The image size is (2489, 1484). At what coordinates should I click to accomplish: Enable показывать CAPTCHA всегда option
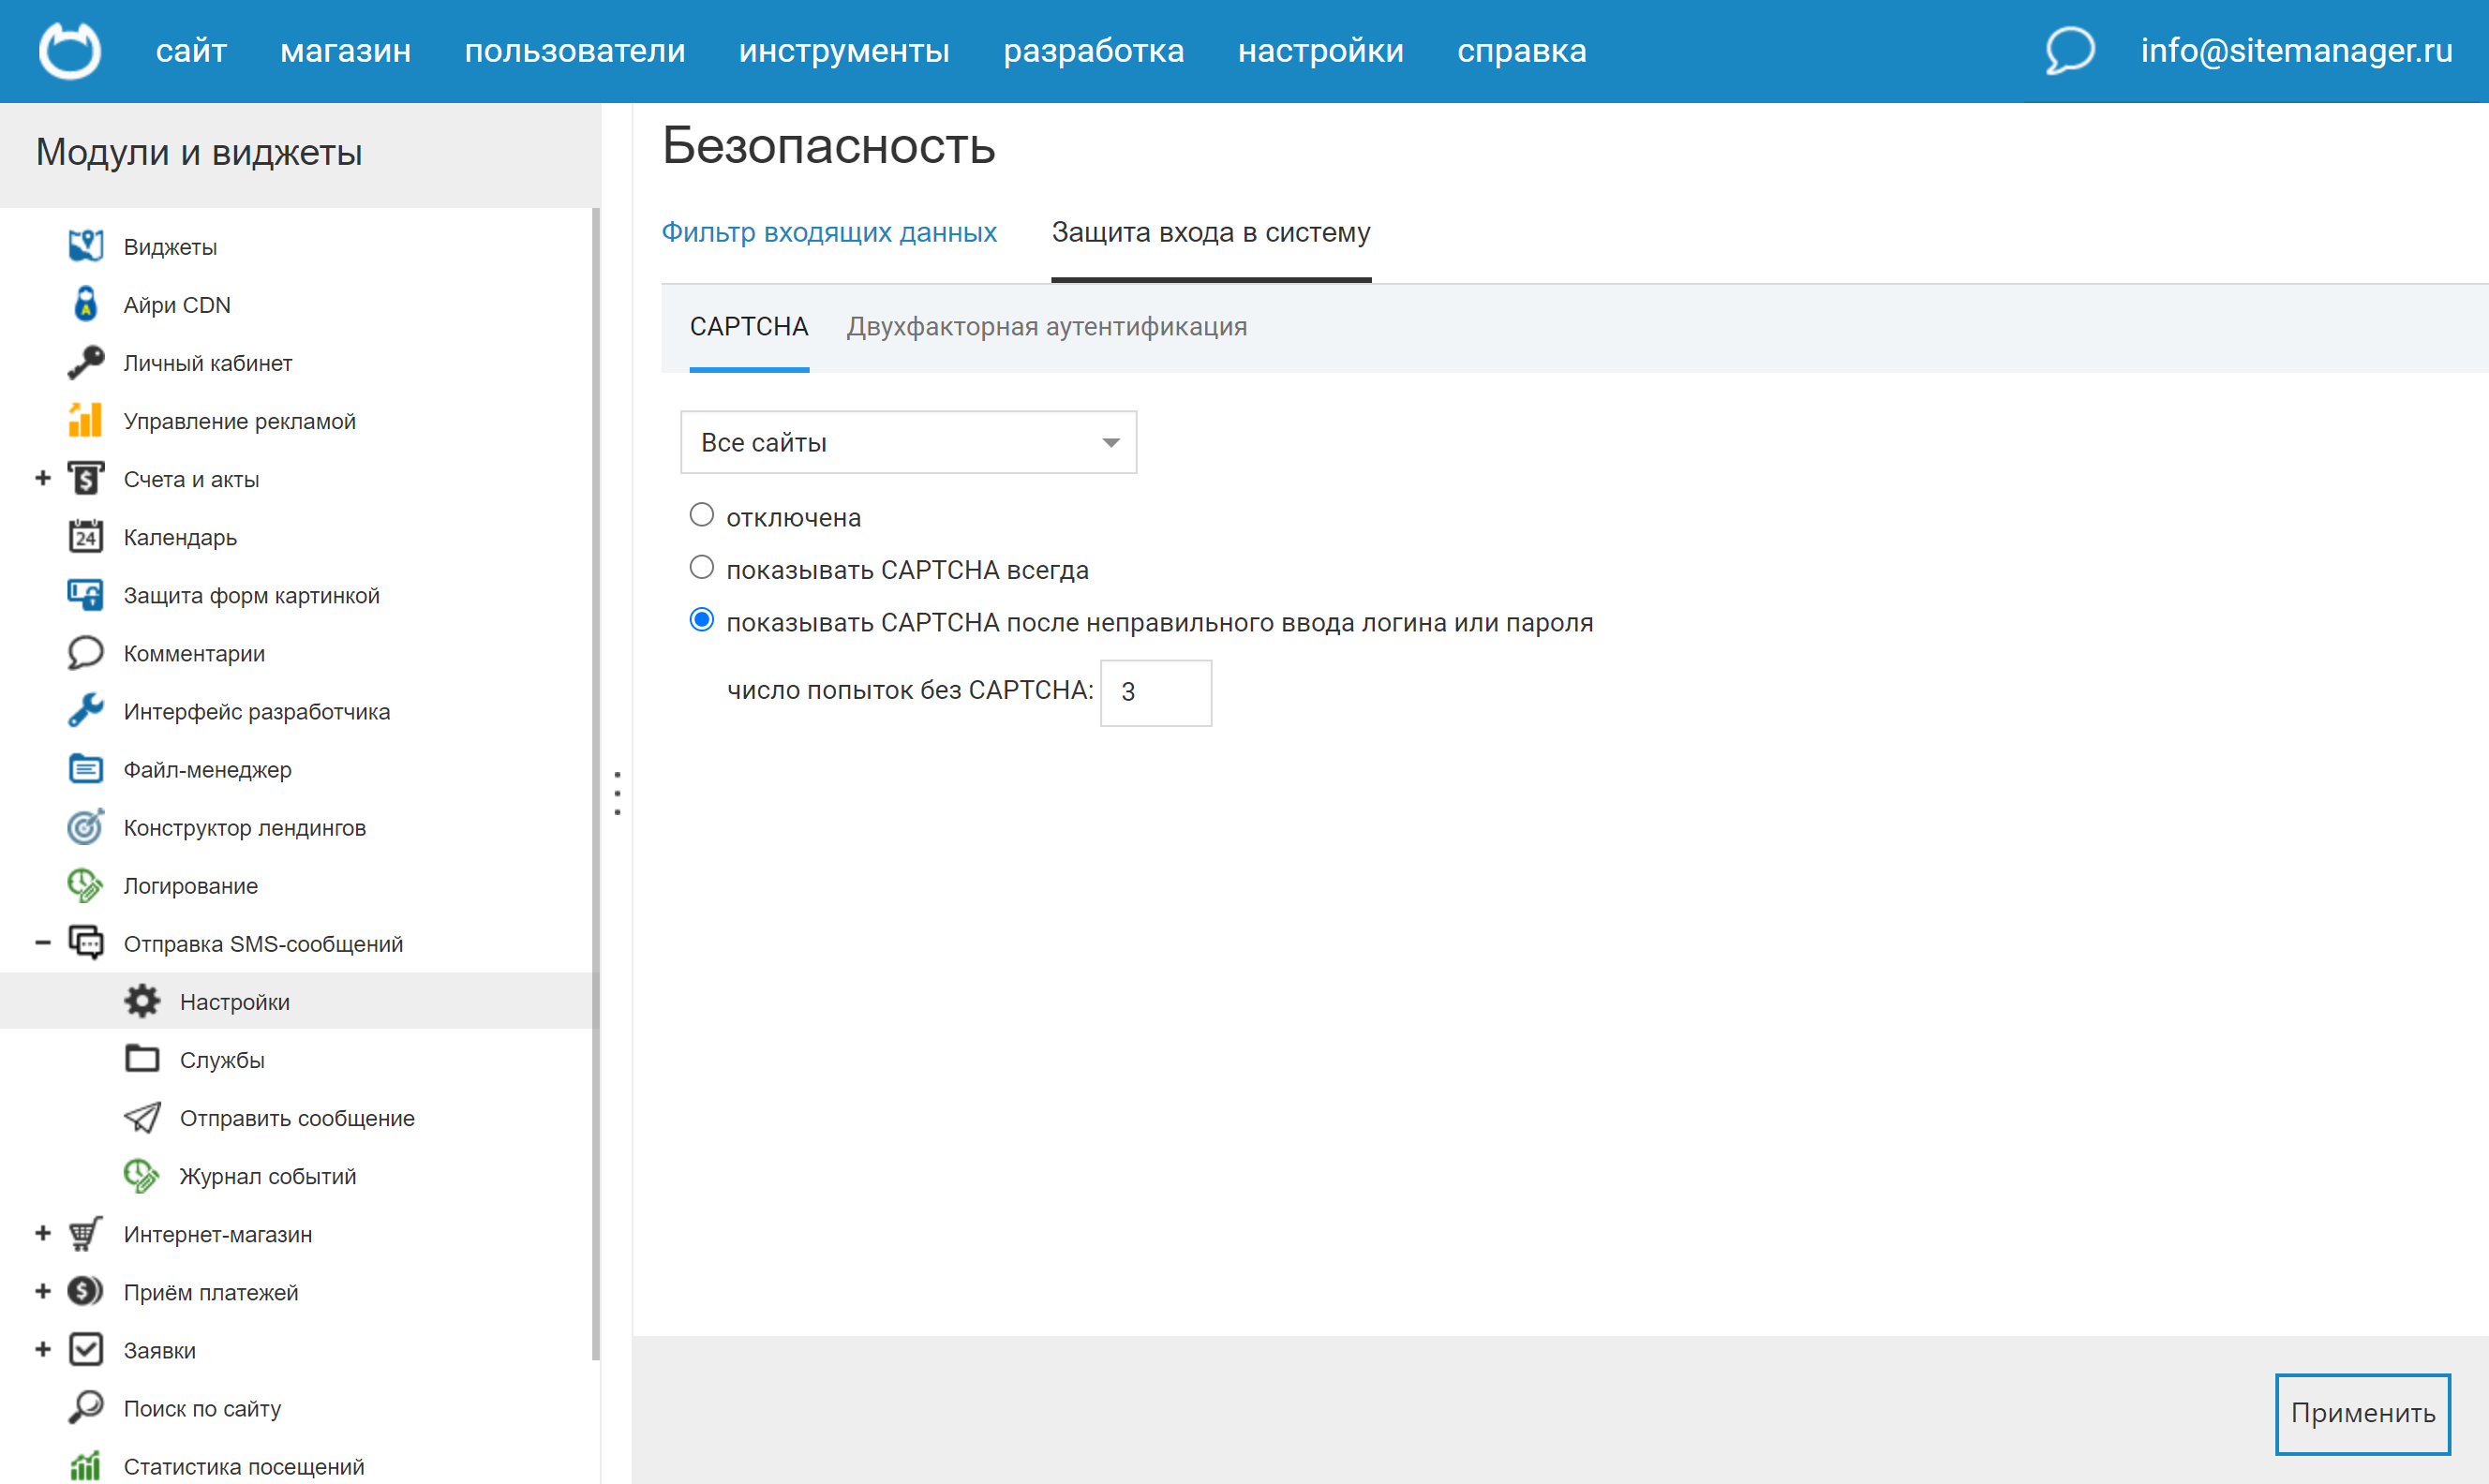click(x=701, y=566)
